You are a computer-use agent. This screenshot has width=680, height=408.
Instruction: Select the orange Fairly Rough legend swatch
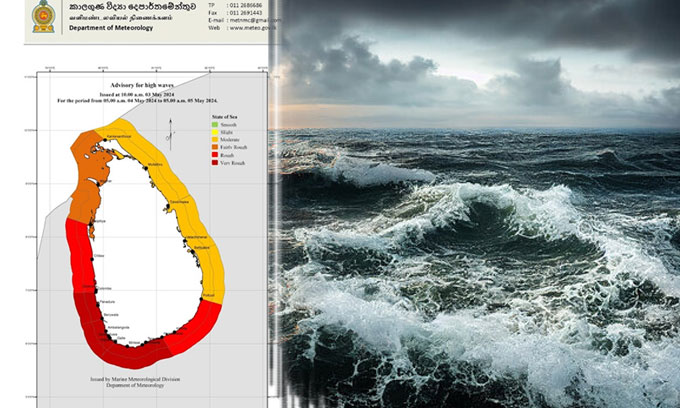[x=215, y=147]
